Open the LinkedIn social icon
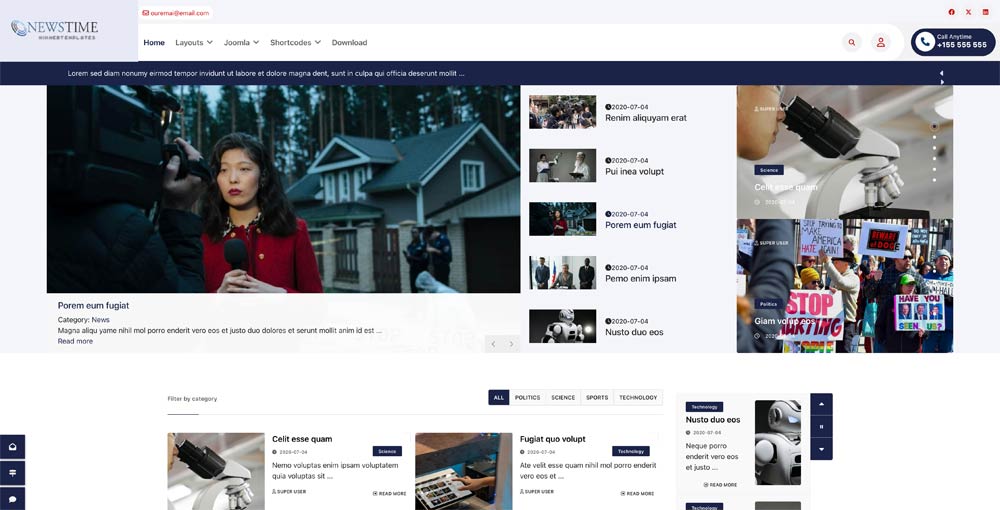Screen dimensions: 1000x510 coord(985,12)
